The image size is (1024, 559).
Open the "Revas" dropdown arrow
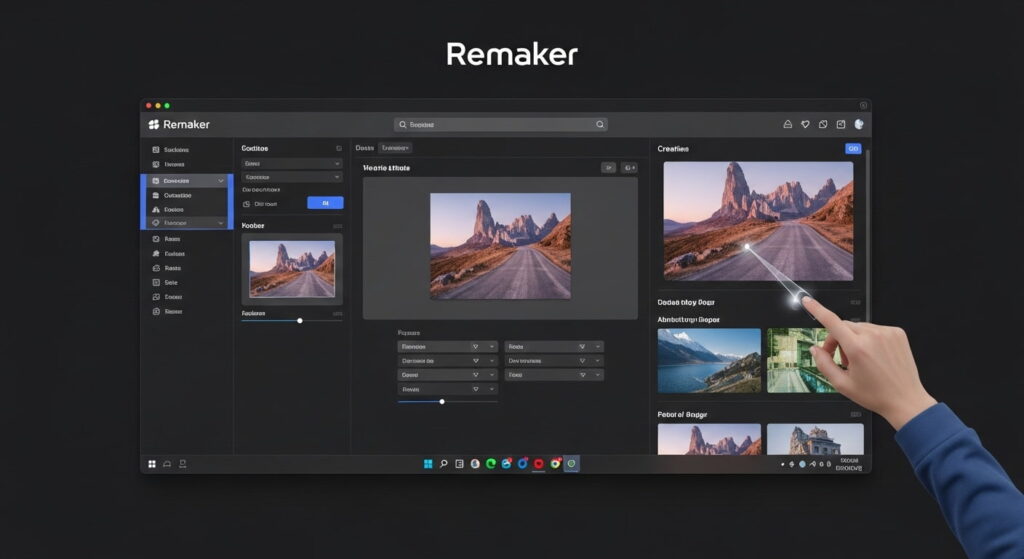click(x=492, y=390)
